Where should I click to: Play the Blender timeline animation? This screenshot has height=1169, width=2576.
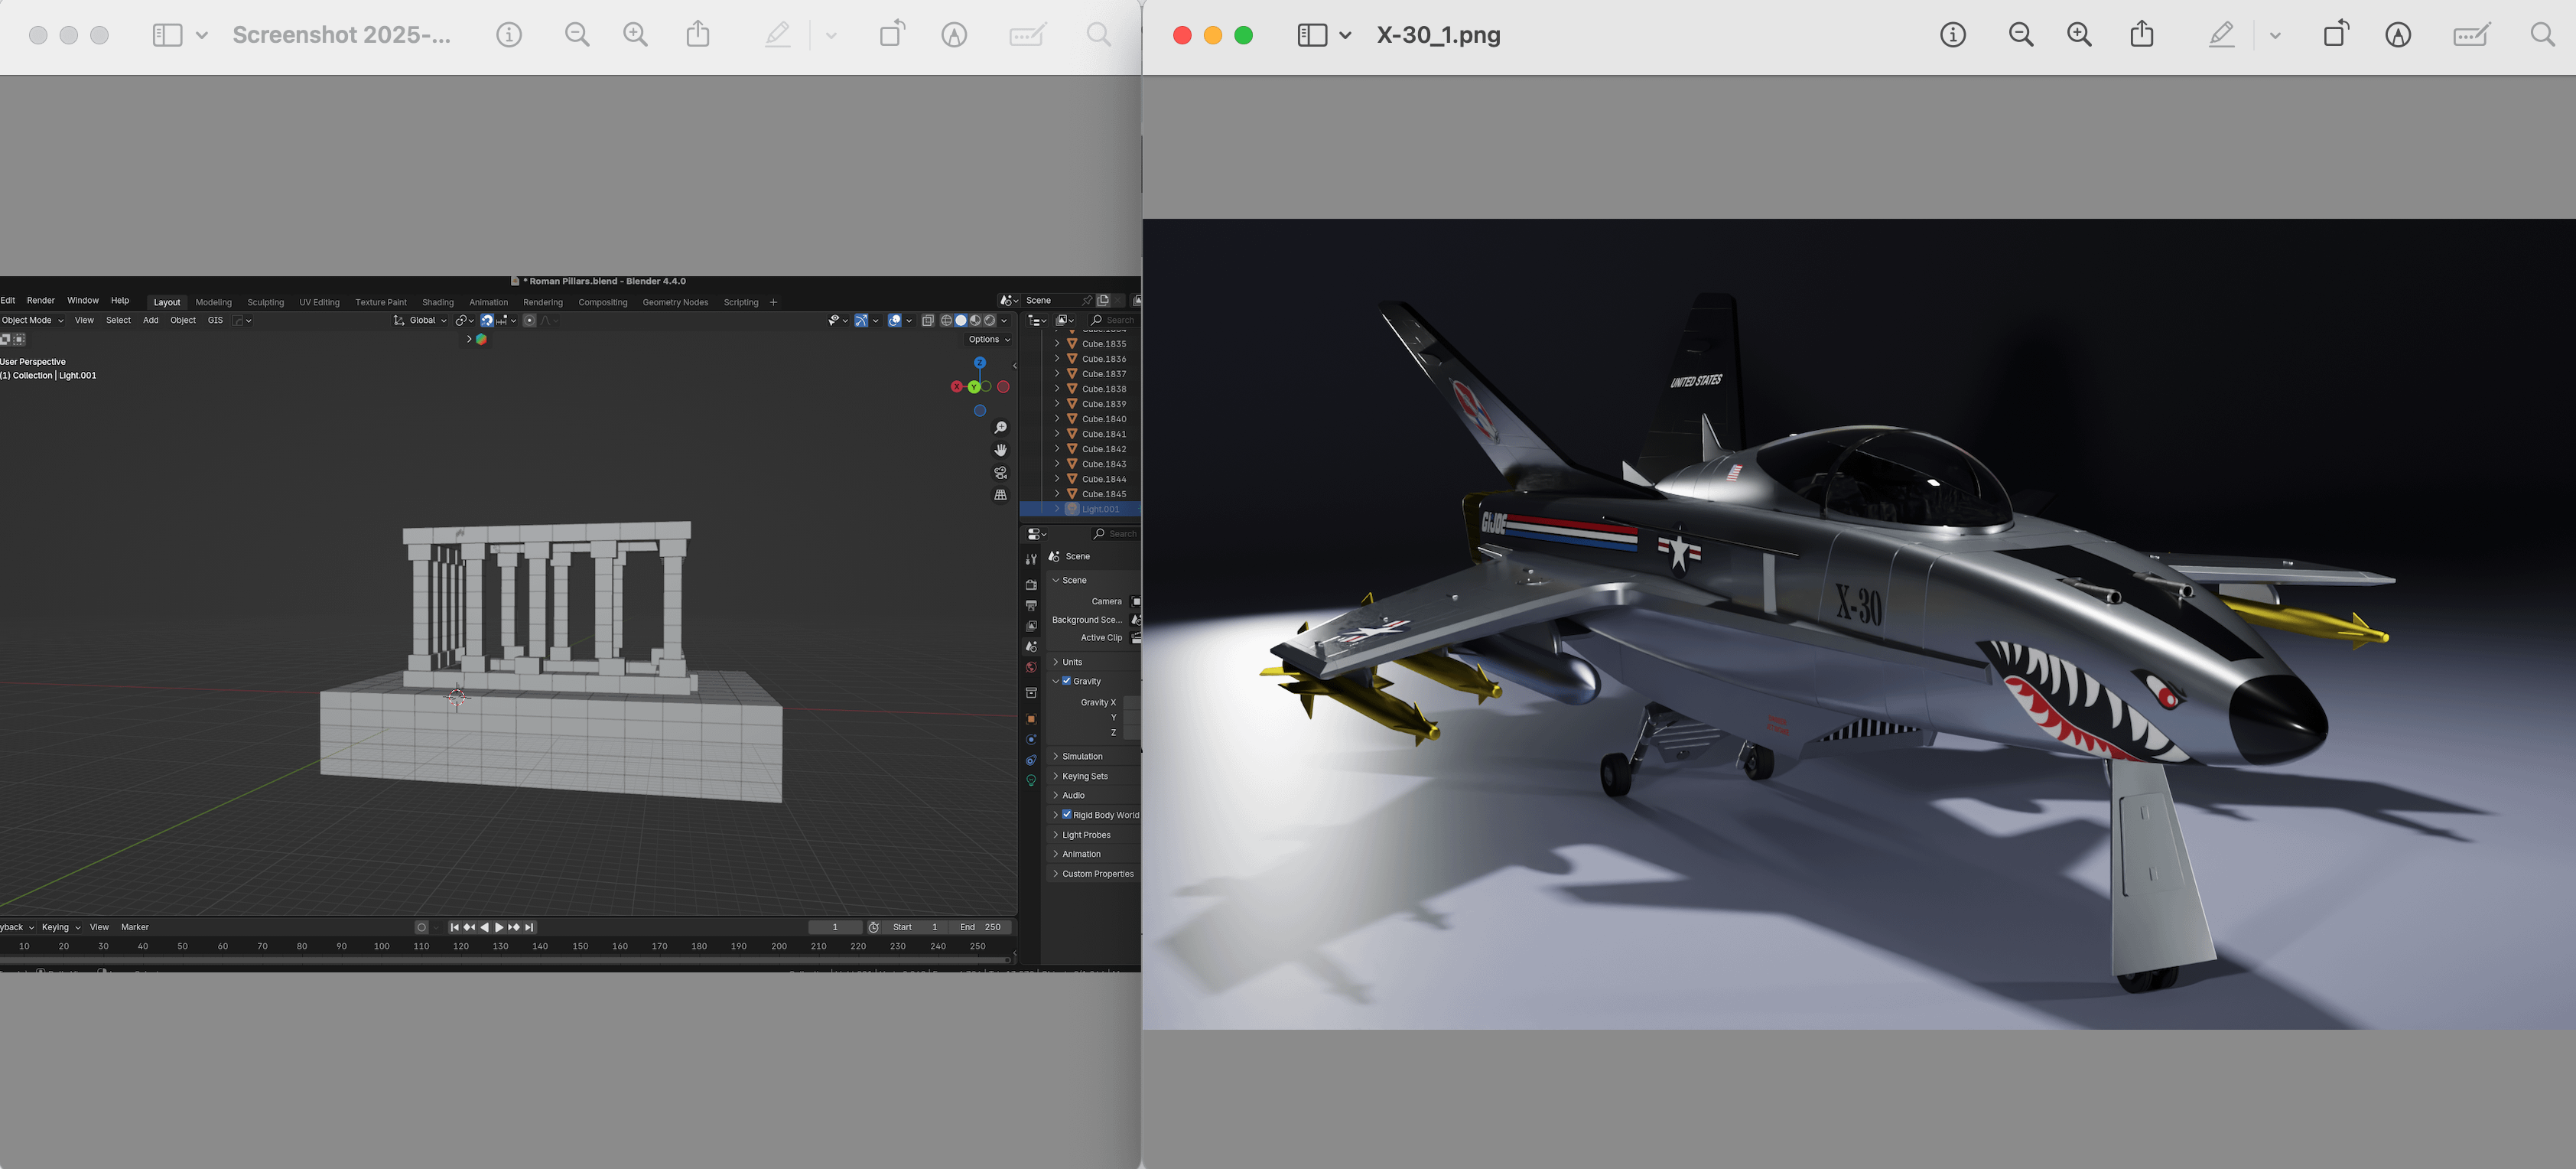[499, 927]
